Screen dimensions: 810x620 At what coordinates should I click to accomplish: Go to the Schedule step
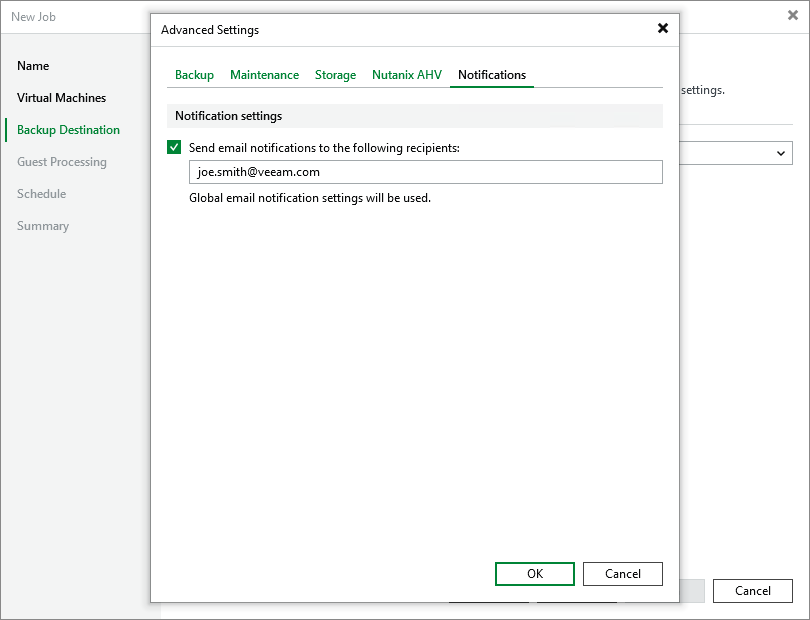pos(41,194)
